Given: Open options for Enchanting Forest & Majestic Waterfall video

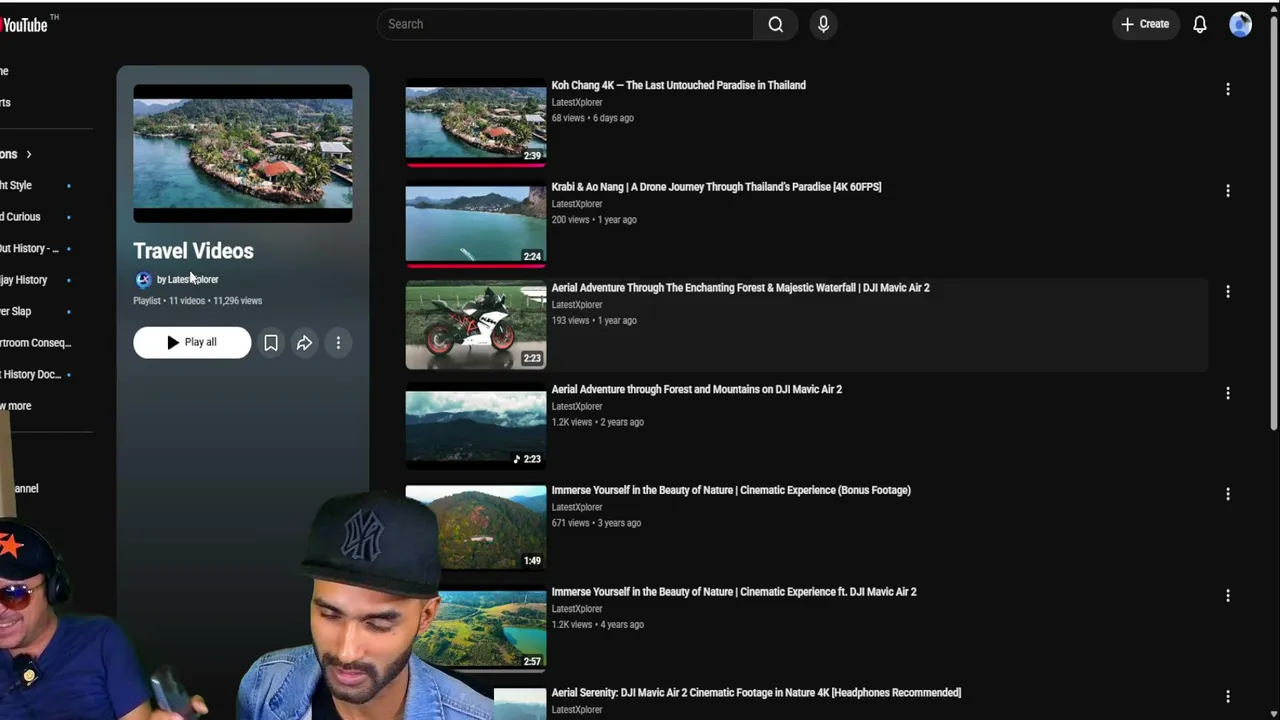Looking at the screenshot, I should tap(1227, 291).
